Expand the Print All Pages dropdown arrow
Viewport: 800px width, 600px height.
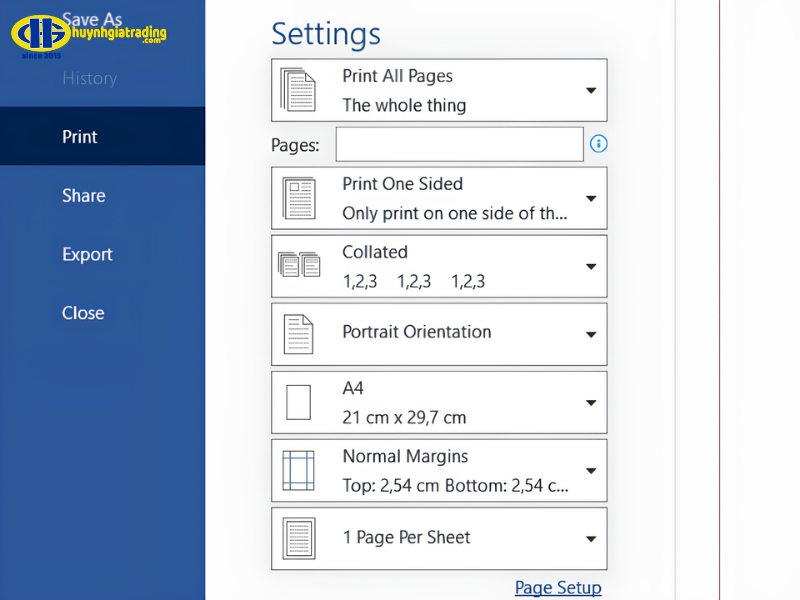[591, 90]
